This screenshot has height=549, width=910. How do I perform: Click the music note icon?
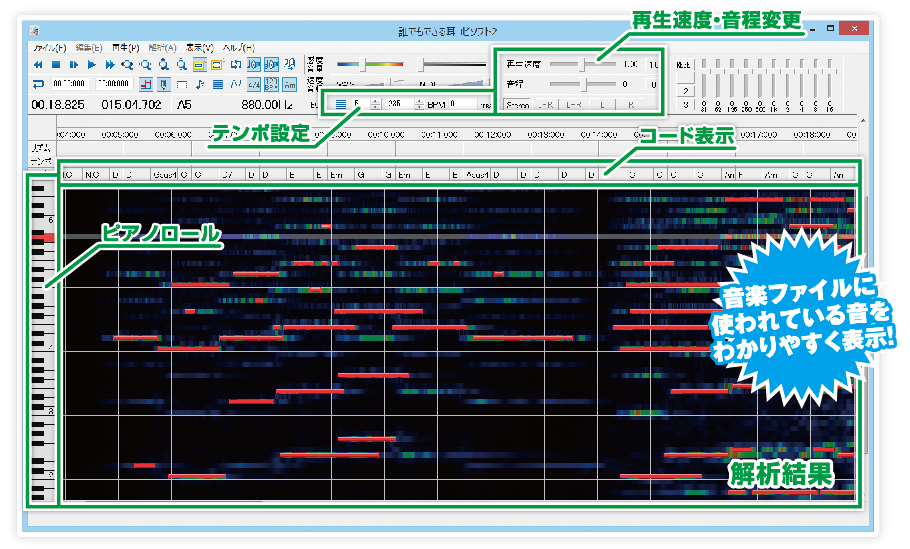(x=200, y=84)
